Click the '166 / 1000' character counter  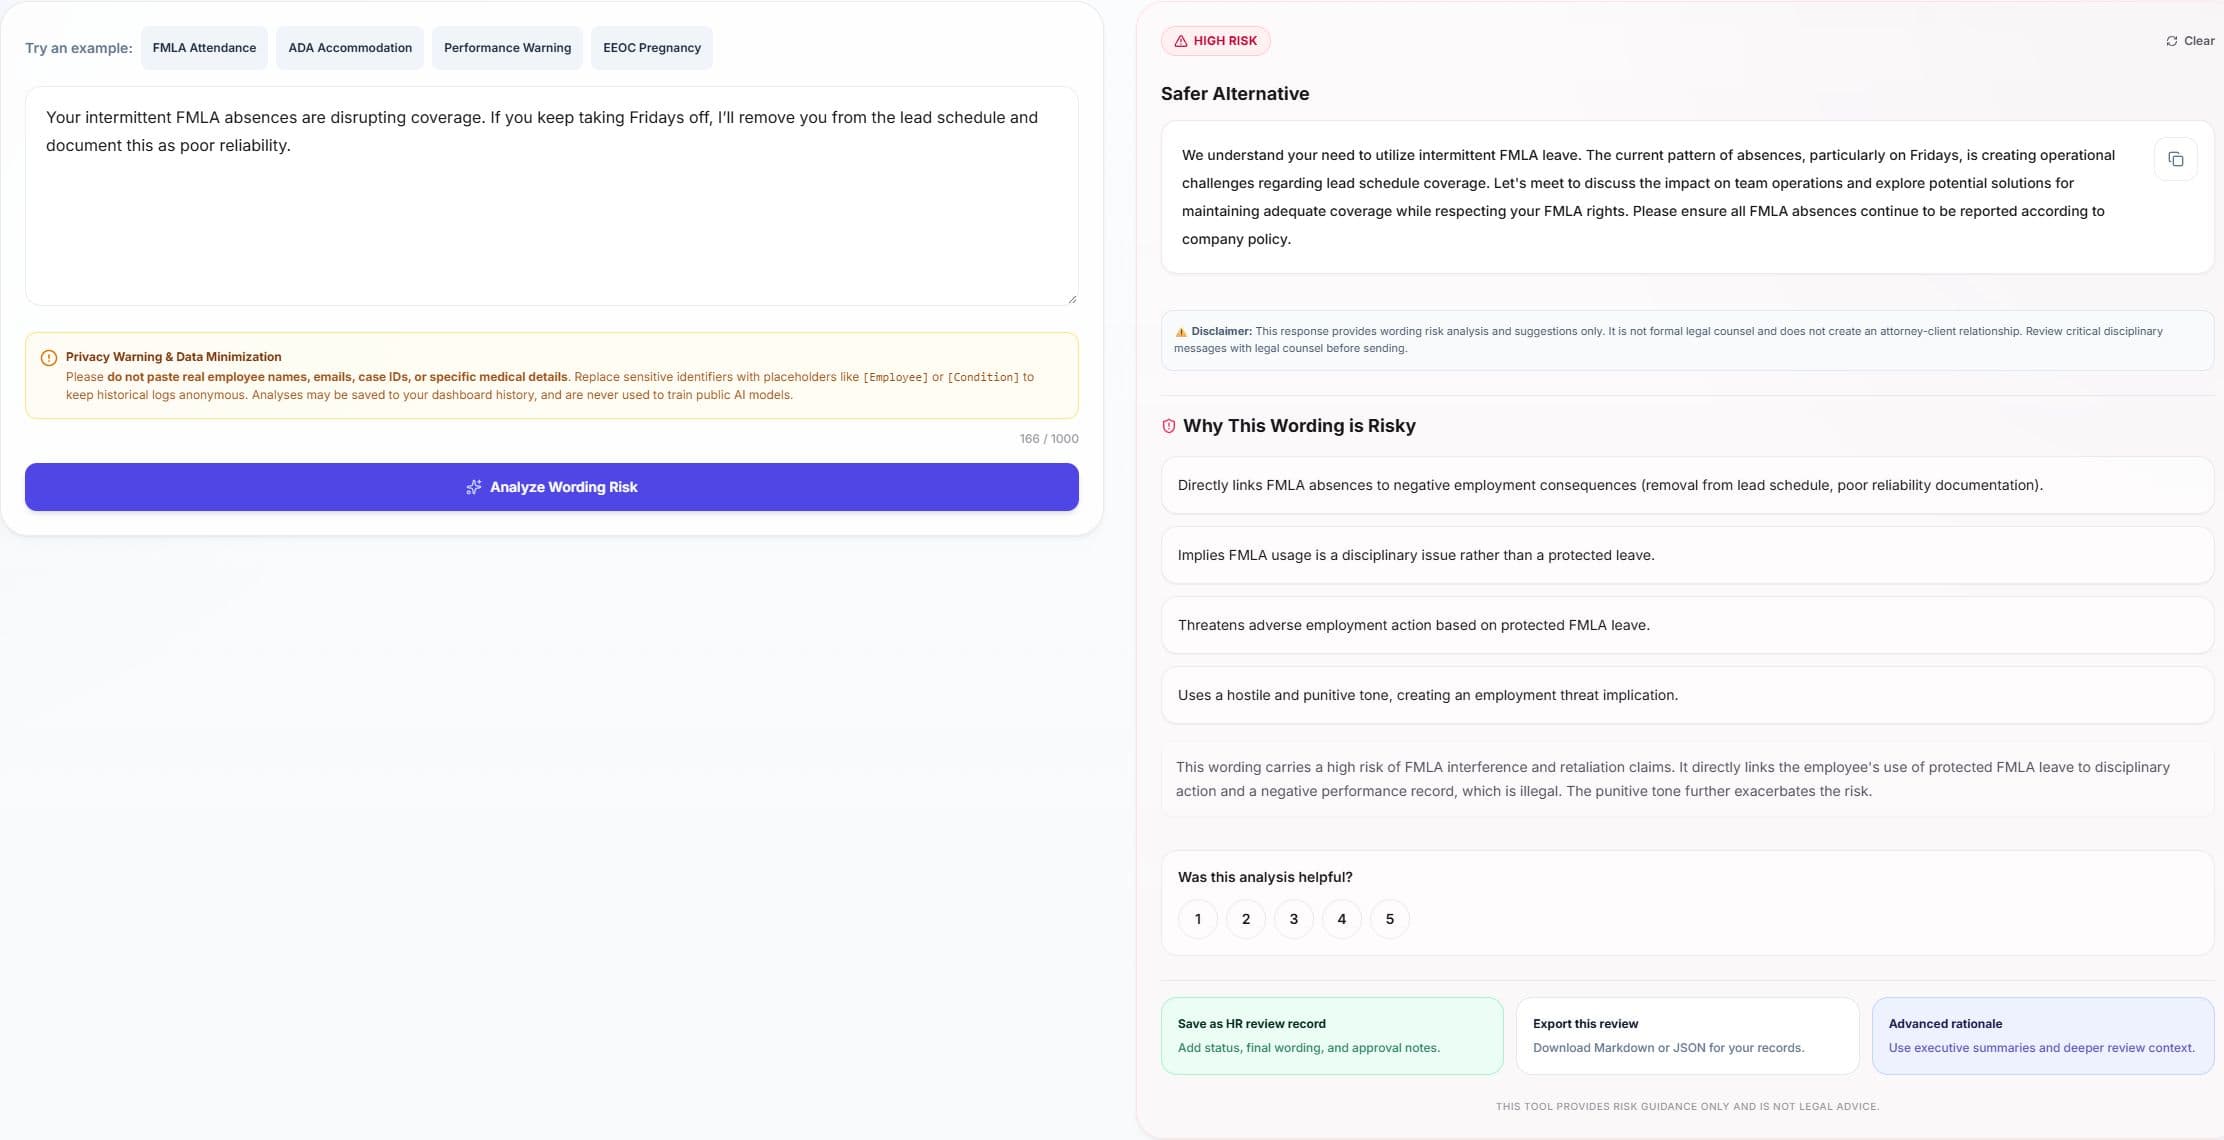[1049, 439]
